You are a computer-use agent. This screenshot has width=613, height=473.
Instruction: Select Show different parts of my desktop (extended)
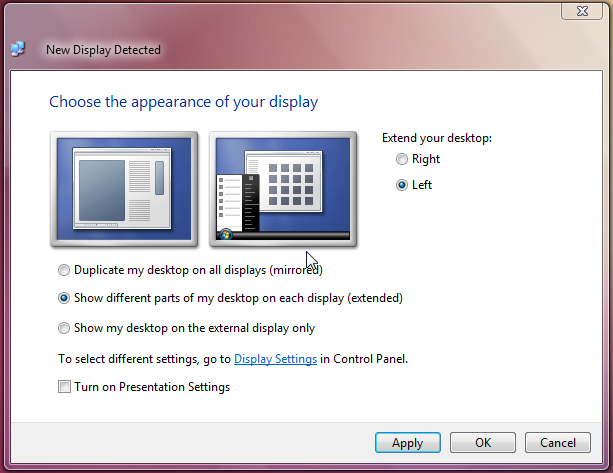(x=64, y=298)
